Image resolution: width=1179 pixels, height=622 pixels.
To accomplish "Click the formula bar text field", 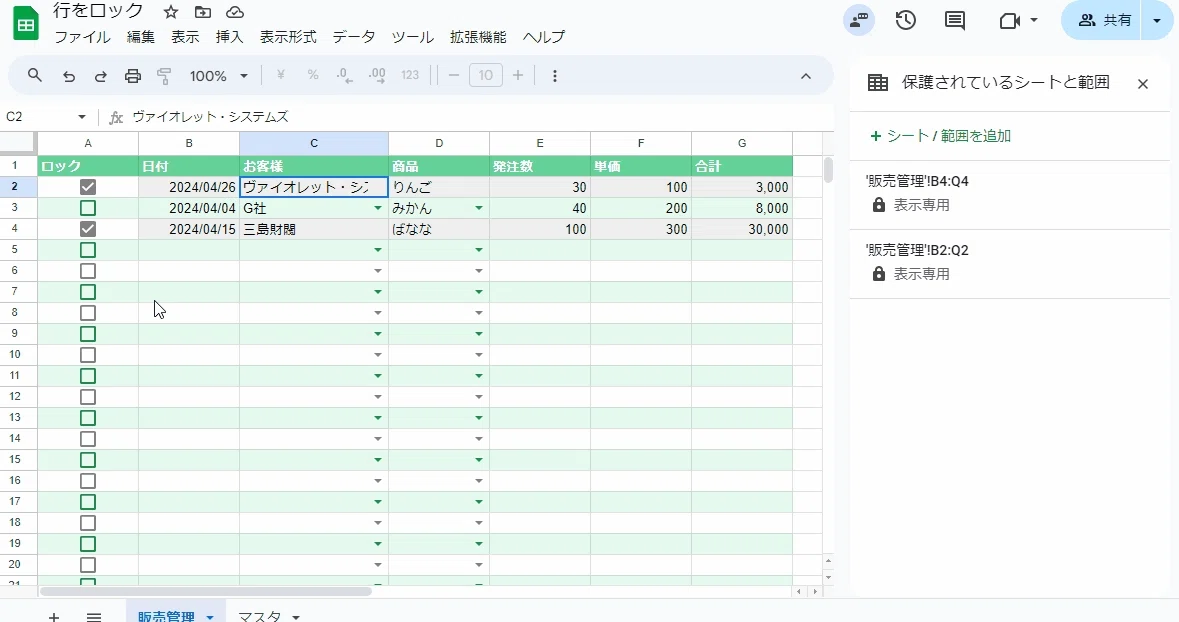I will pos(481,117).
